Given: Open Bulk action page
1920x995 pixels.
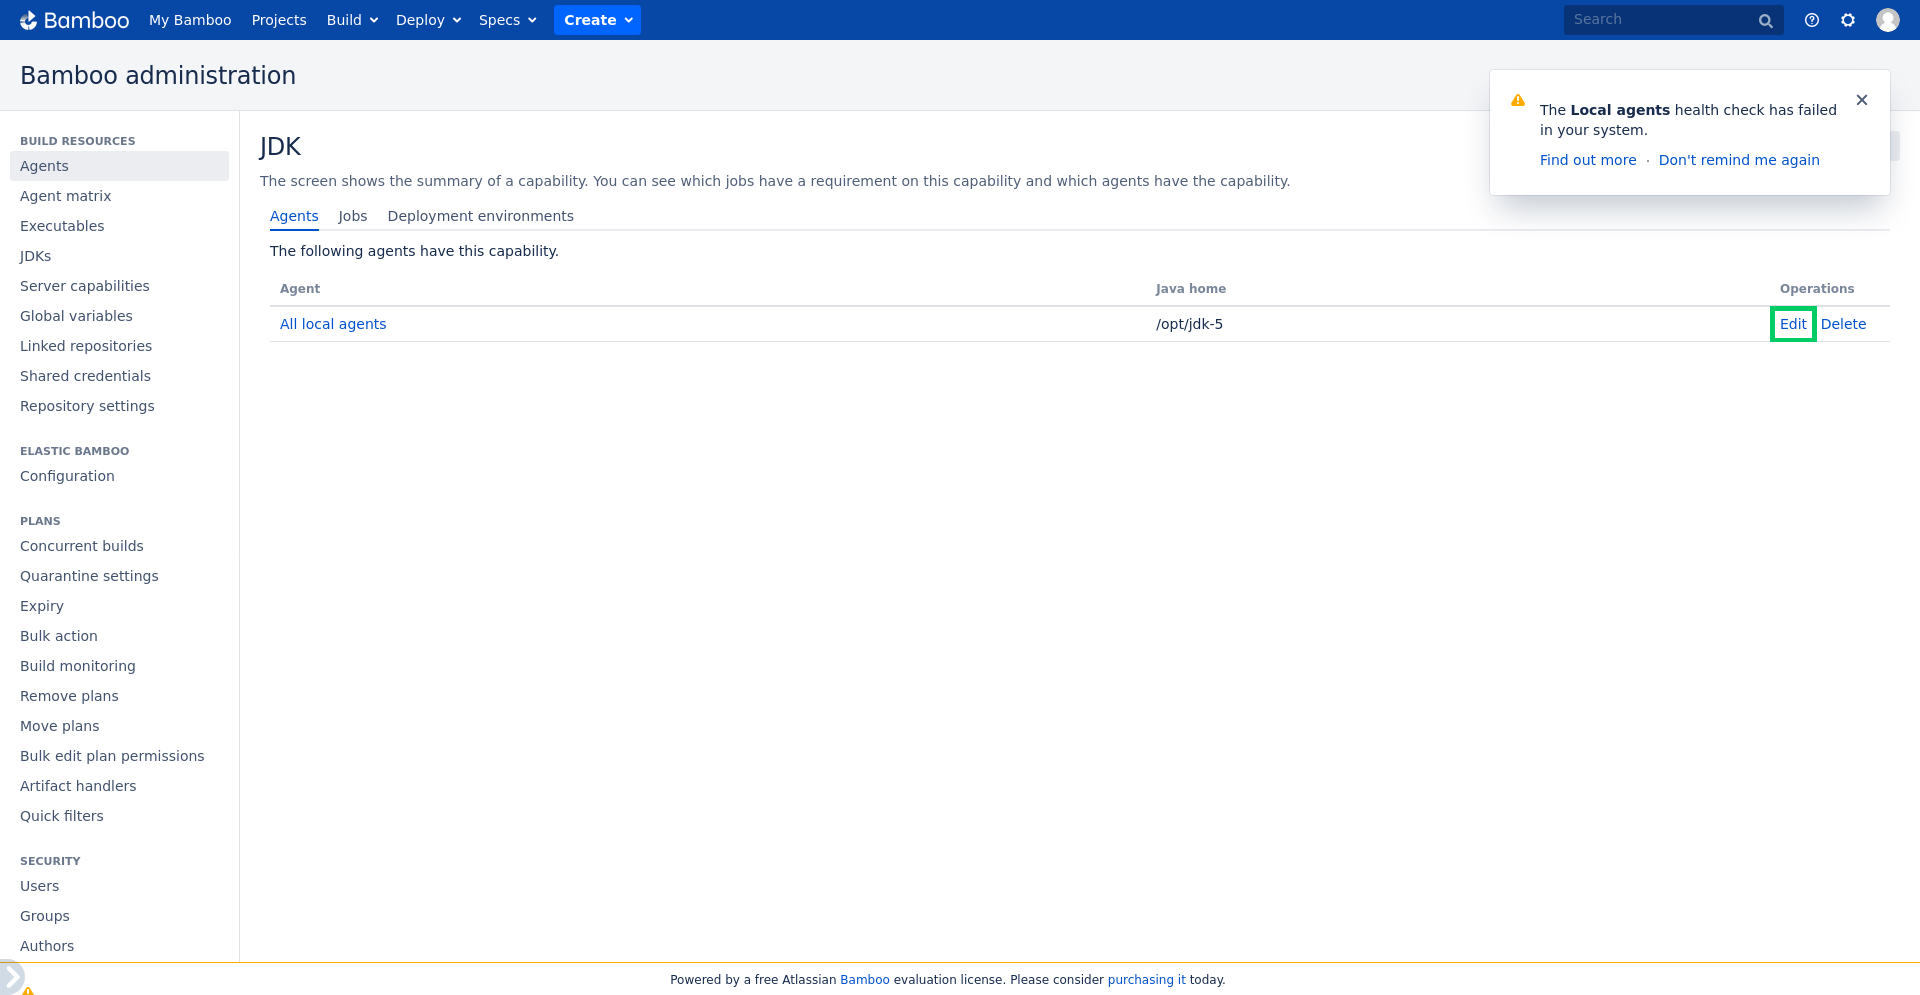Looking at the screenshot, I should 119,636.
